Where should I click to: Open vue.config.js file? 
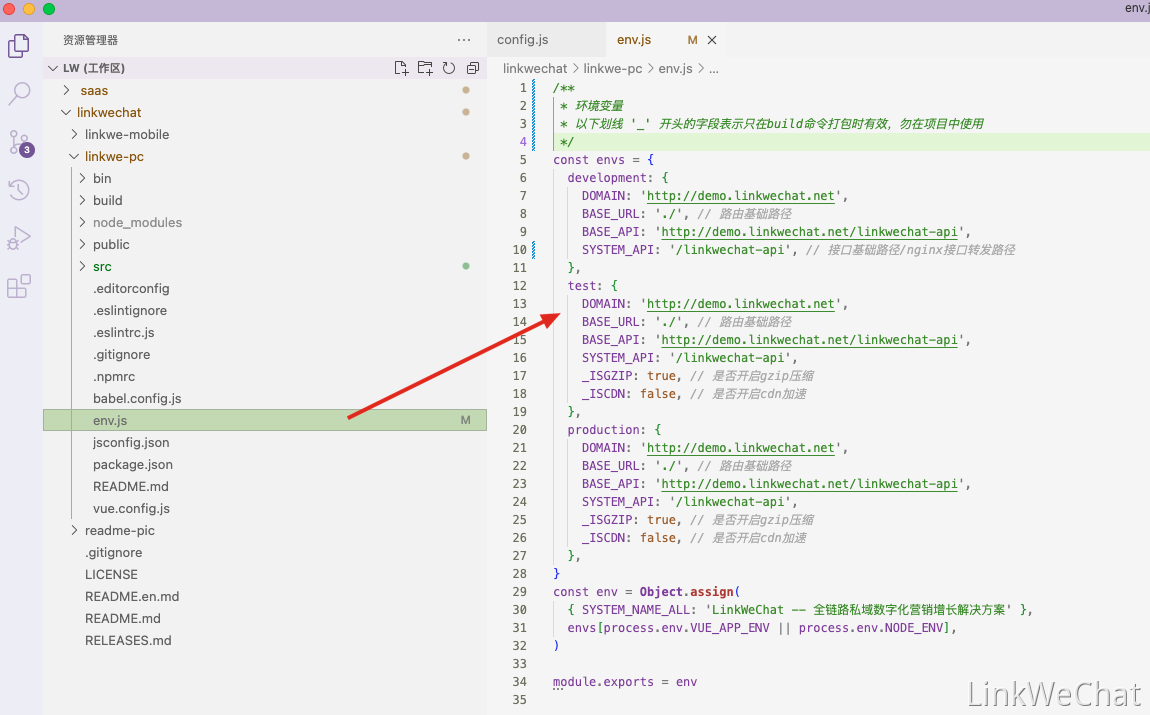tap(131, 508)
